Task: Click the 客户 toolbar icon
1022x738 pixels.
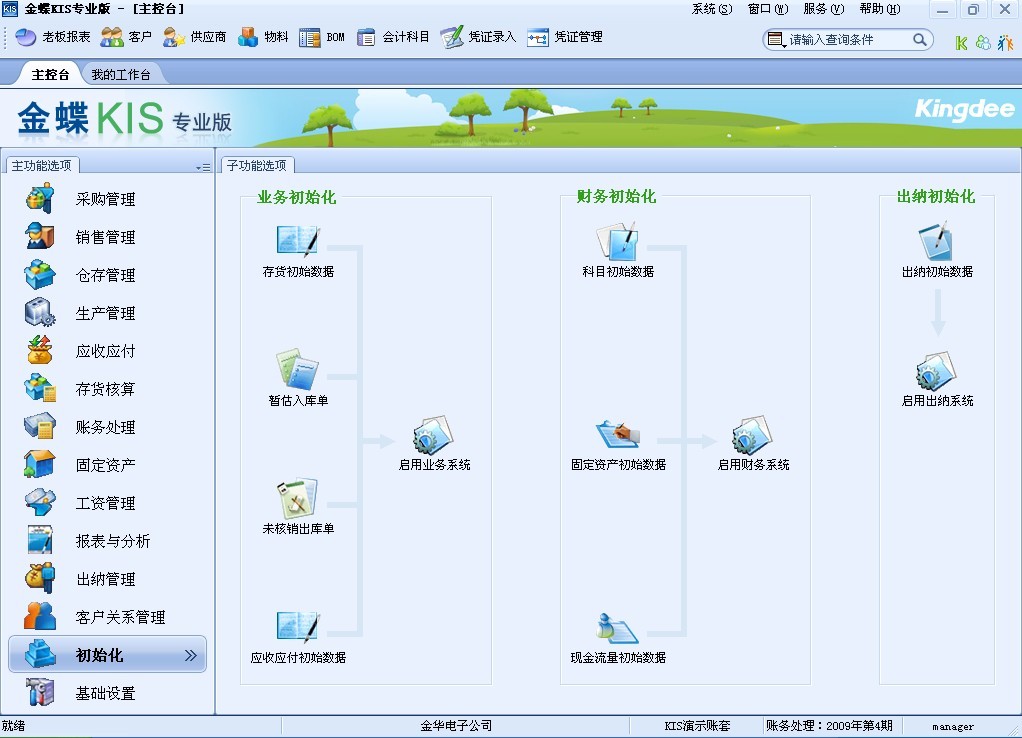Action: [126, 37]
